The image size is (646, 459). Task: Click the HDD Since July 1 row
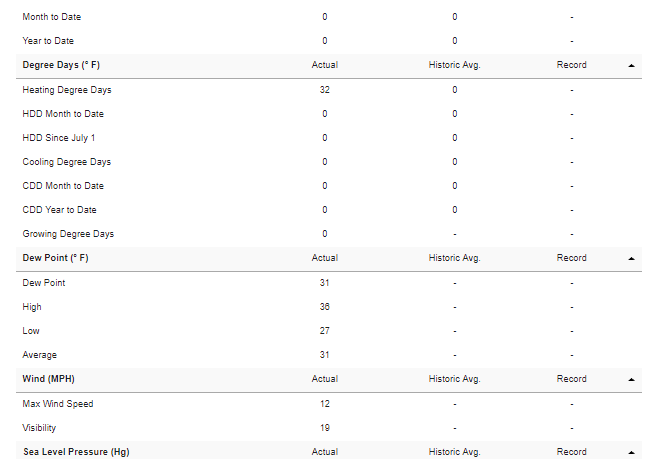pos(329,138)
